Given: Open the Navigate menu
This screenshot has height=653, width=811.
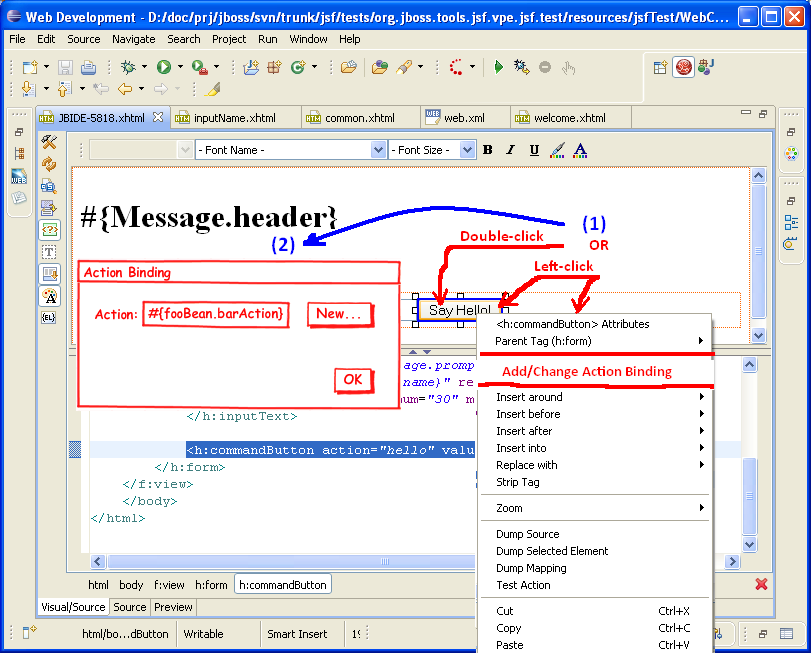Looking at the screenshot, I should point(133,39).
